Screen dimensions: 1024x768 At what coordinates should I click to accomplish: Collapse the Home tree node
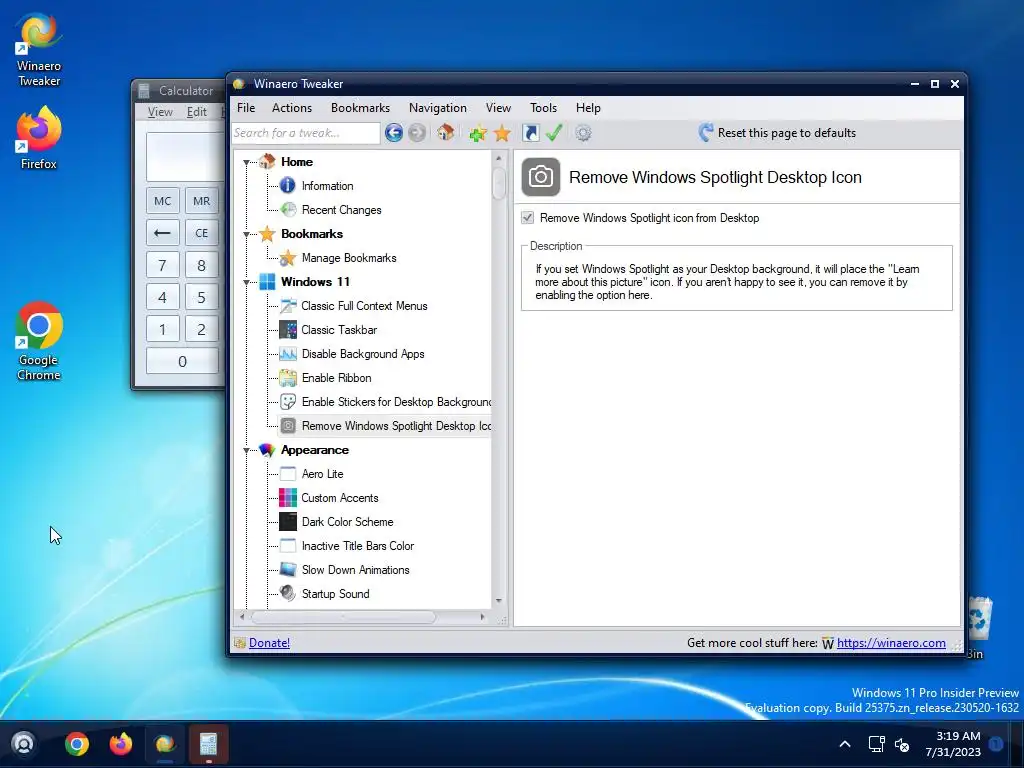tap(247, 163)
